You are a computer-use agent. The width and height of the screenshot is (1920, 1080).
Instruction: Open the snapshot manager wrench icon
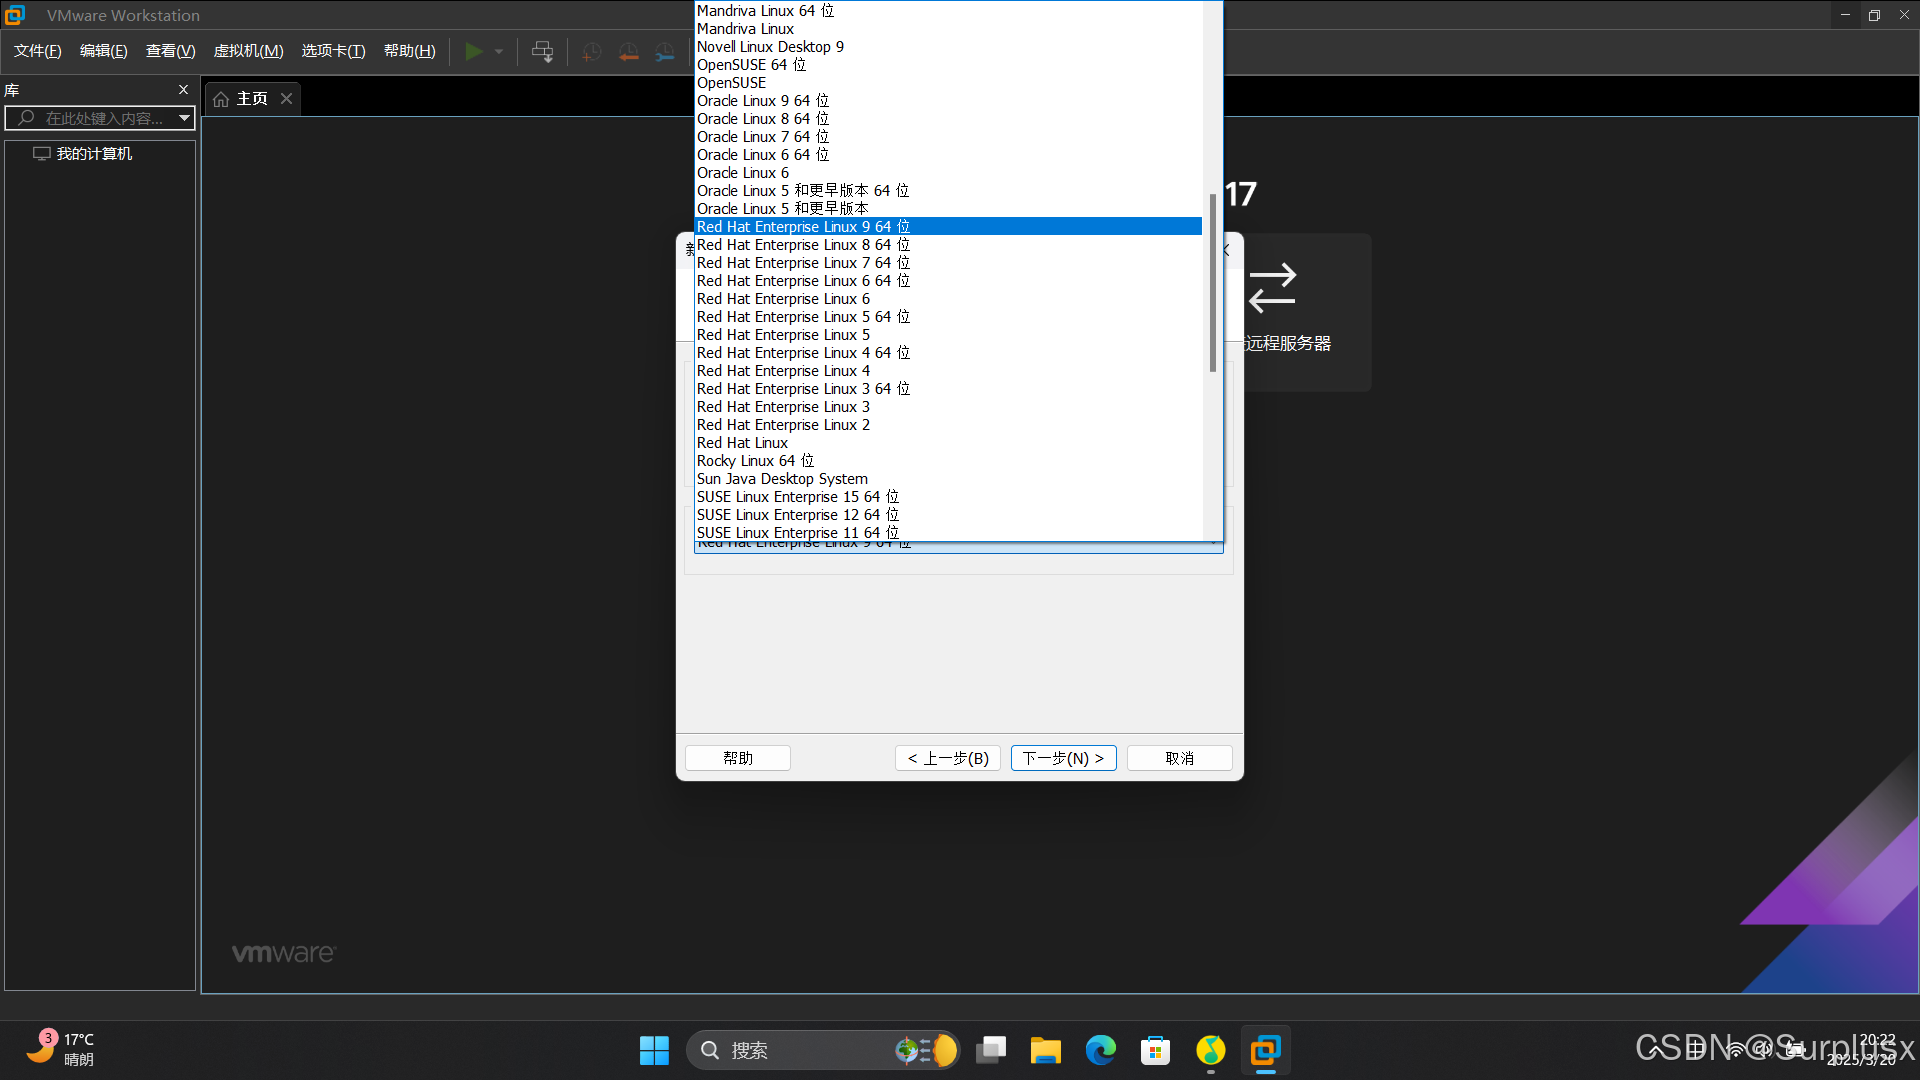pos(665,51)
